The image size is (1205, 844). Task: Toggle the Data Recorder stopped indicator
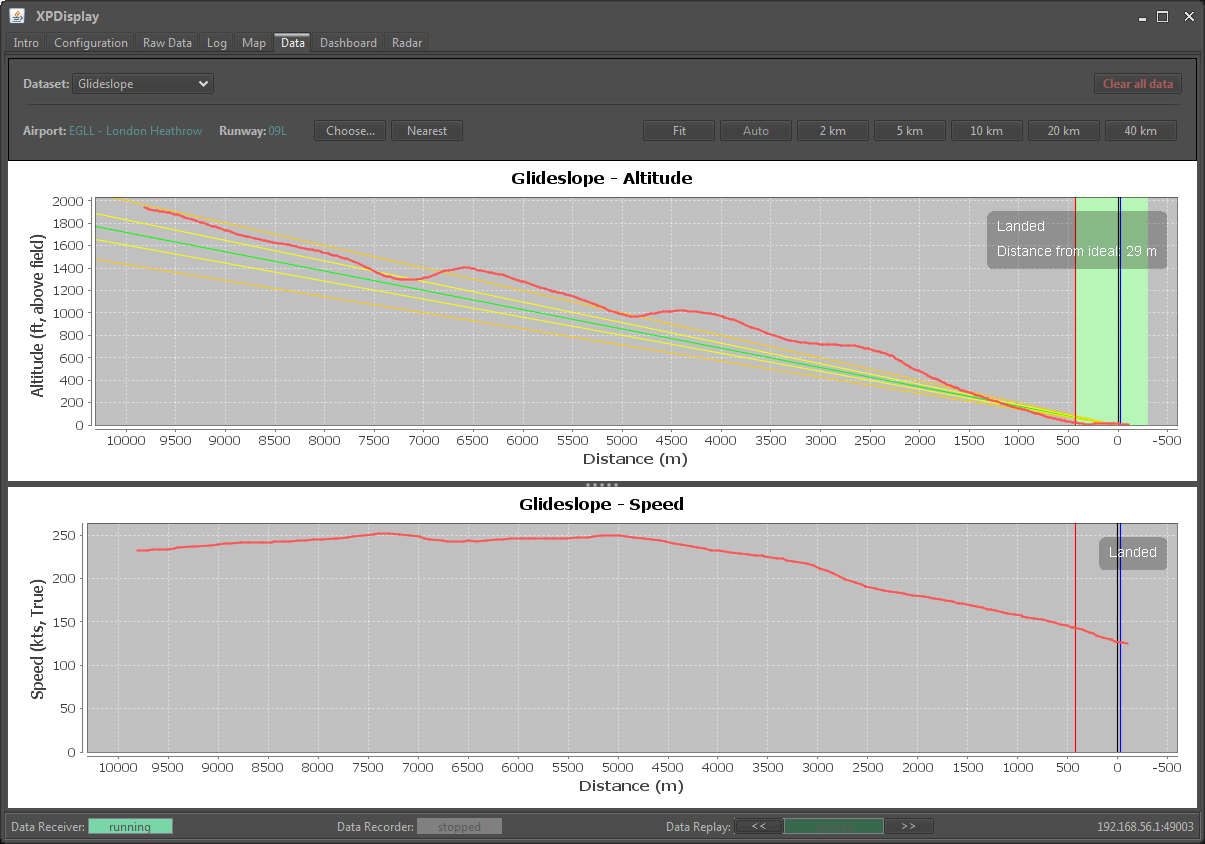click(x=459, y=826)
